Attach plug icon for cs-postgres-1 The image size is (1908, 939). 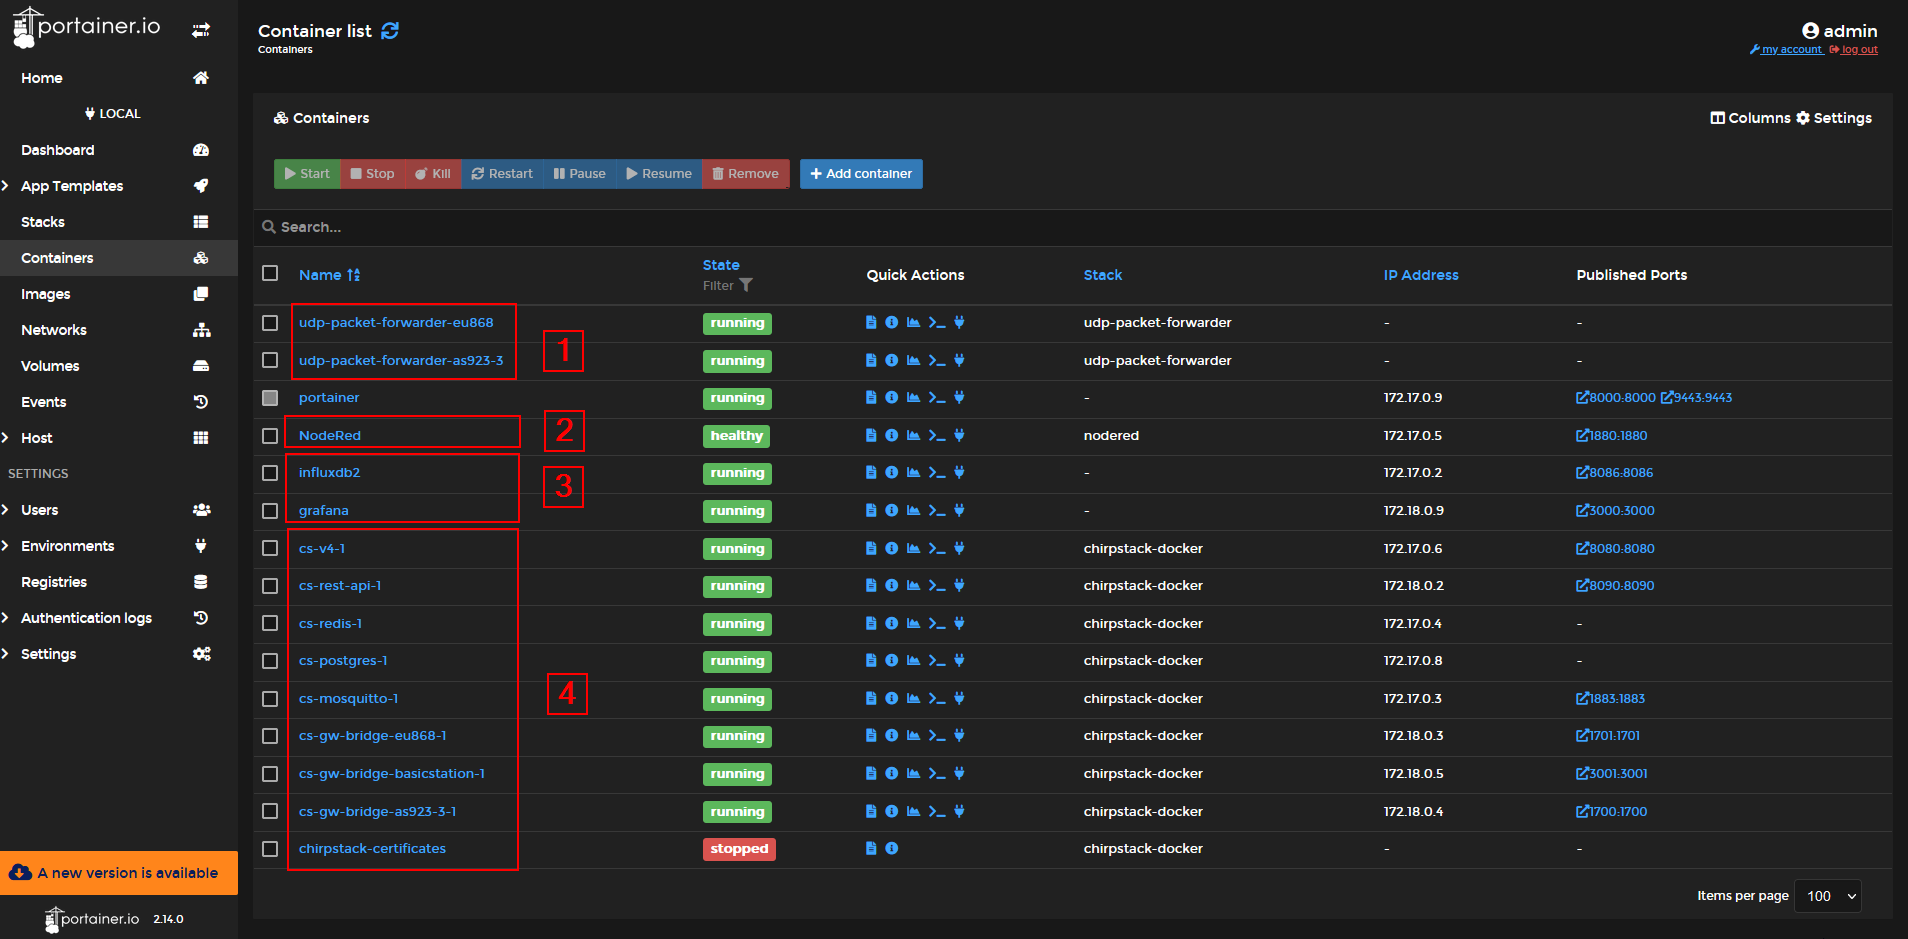point(959,660)
